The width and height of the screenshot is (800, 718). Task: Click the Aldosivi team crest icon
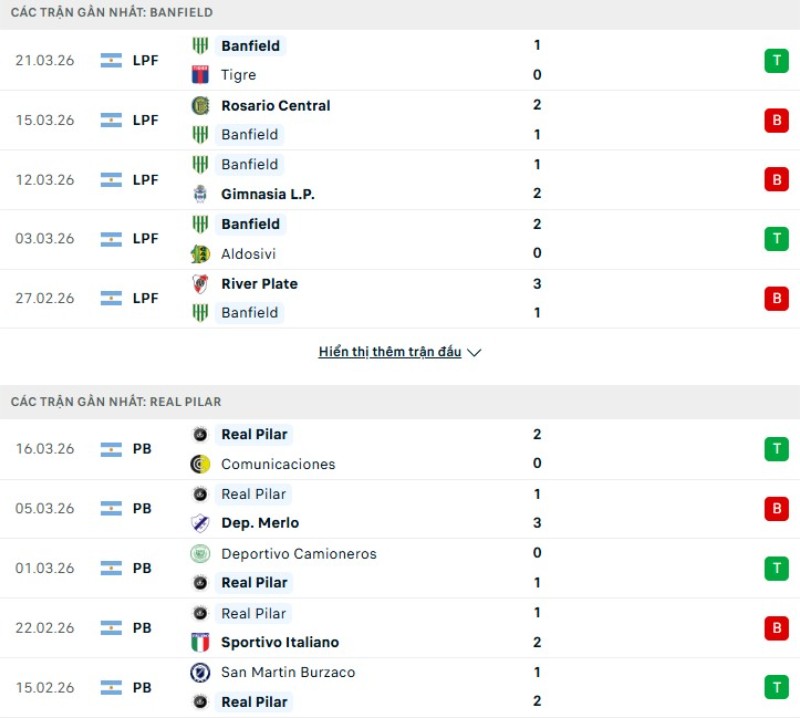(200, 254)
